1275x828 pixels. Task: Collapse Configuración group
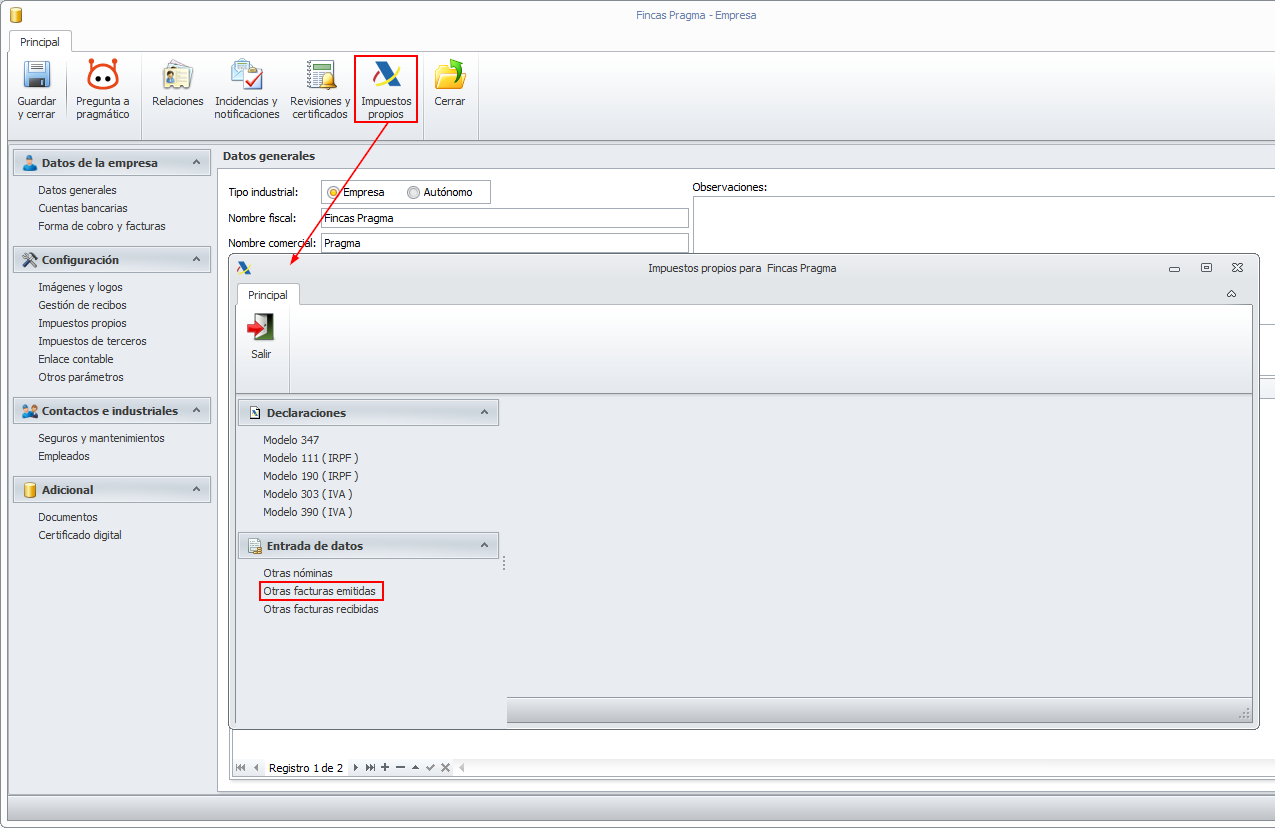(196, 259)
